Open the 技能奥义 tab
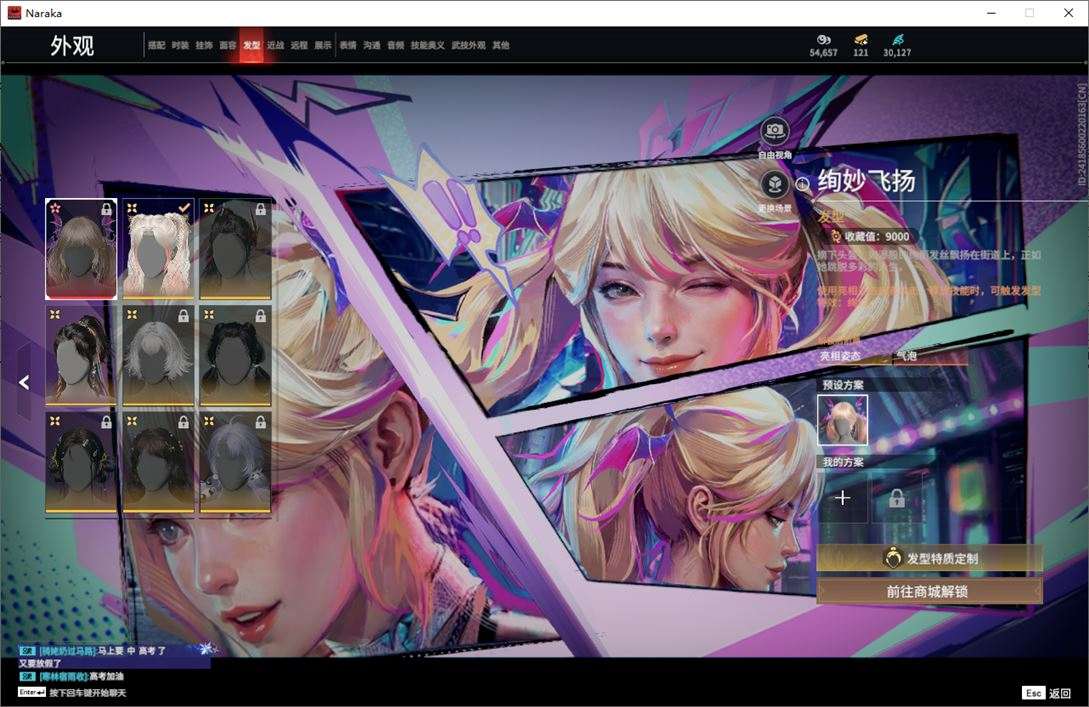This screenshot has width=1089, height=707. point(427,45)
